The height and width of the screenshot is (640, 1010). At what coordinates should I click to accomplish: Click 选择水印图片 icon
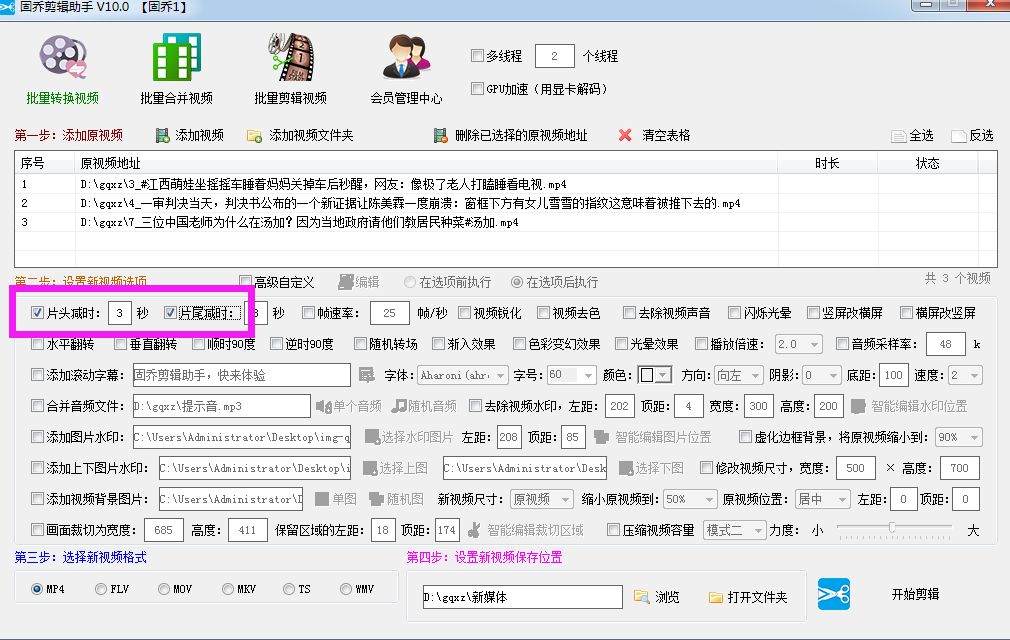pyautogui.click(x=372, y=437)
